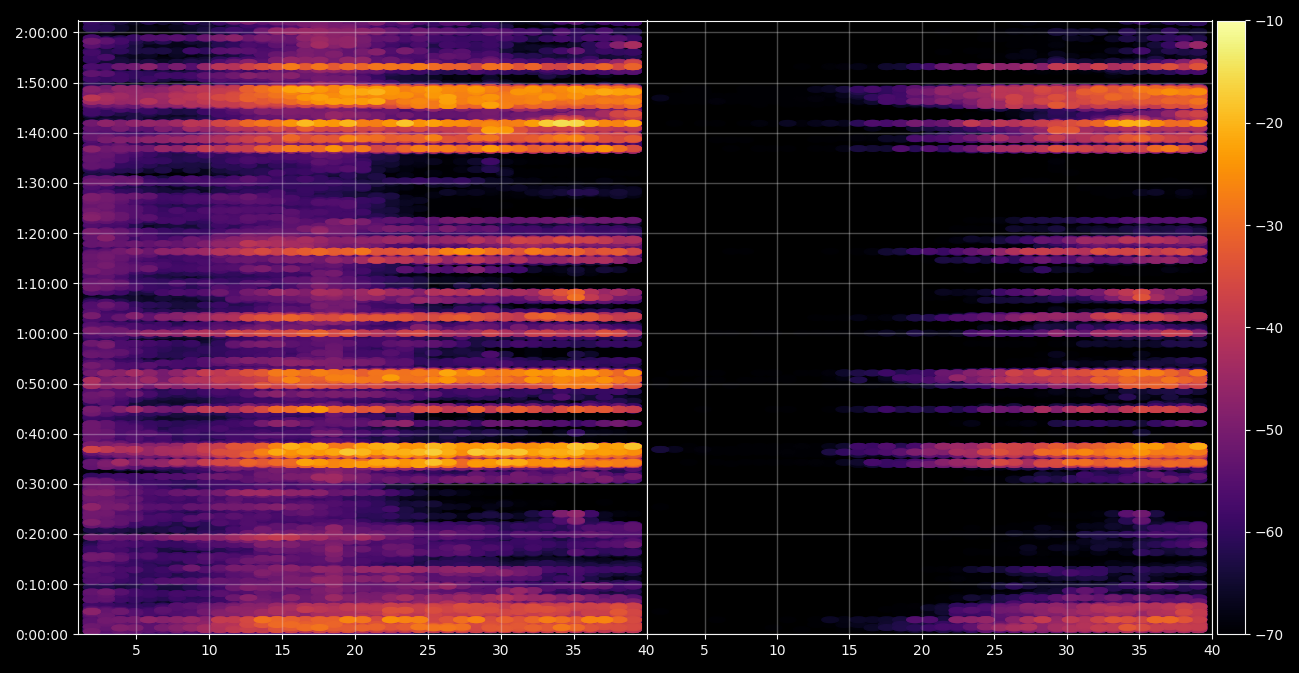Click x-axis label 15 under the left heatmap
The width and height of the screenshot is (1299, 673).
pyautogui.click(x=282, y=650)
